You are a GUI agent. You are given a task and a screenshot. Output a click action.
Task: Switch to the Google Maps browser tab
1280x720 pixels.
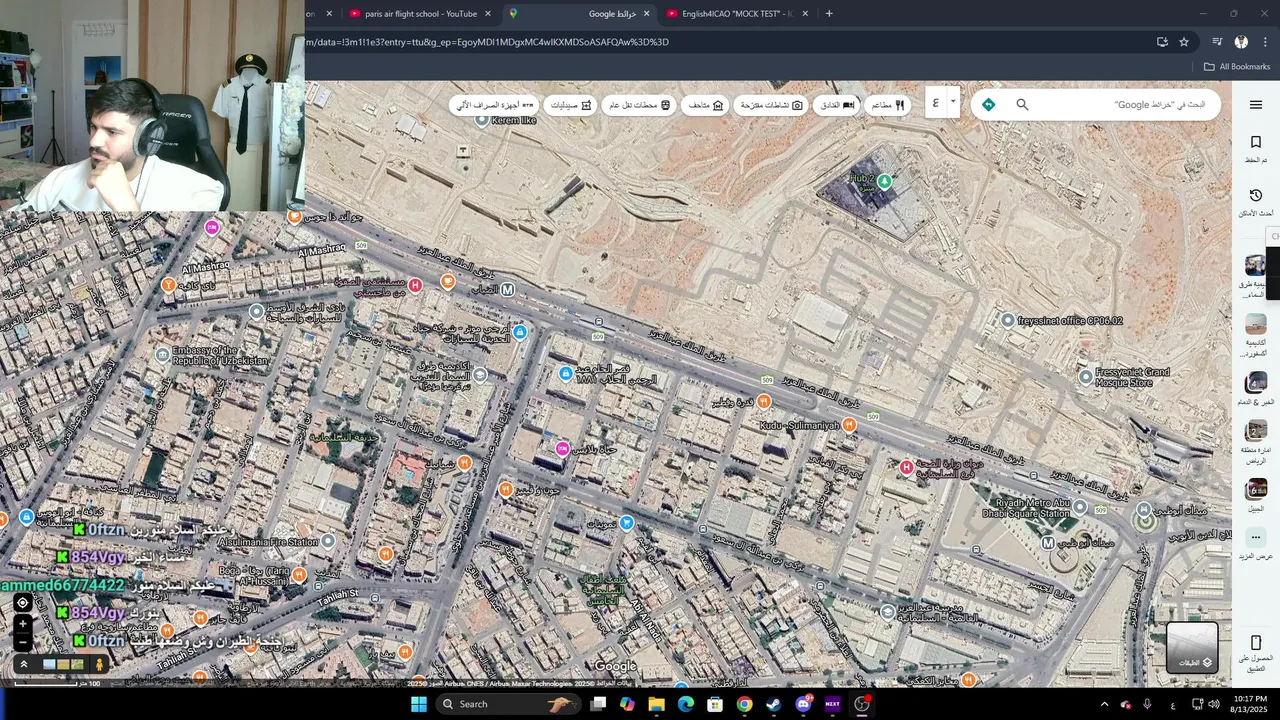point(580,14)
